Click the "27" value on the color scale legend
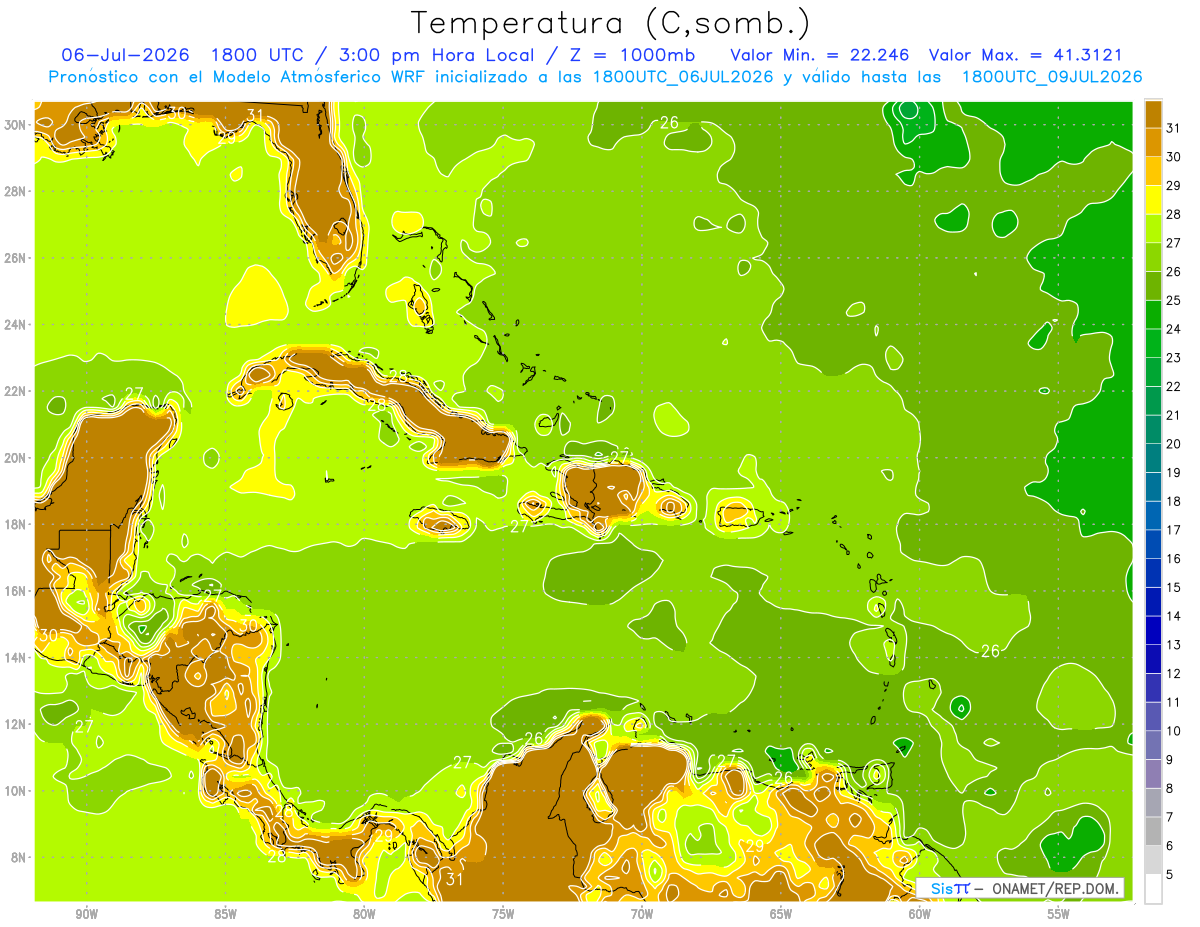Image resolution: width=1200 pixels, height=927 pixels. tap(1174, 243)
